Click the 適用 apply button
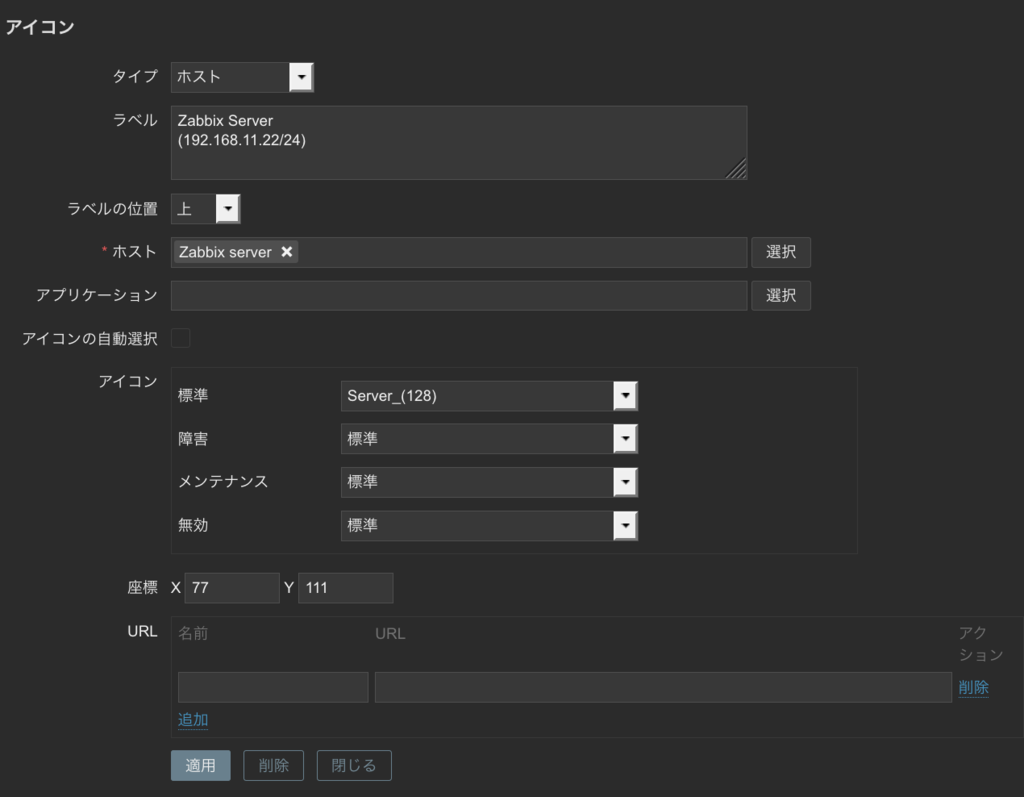1024x797 pixels. click(200, 766)
